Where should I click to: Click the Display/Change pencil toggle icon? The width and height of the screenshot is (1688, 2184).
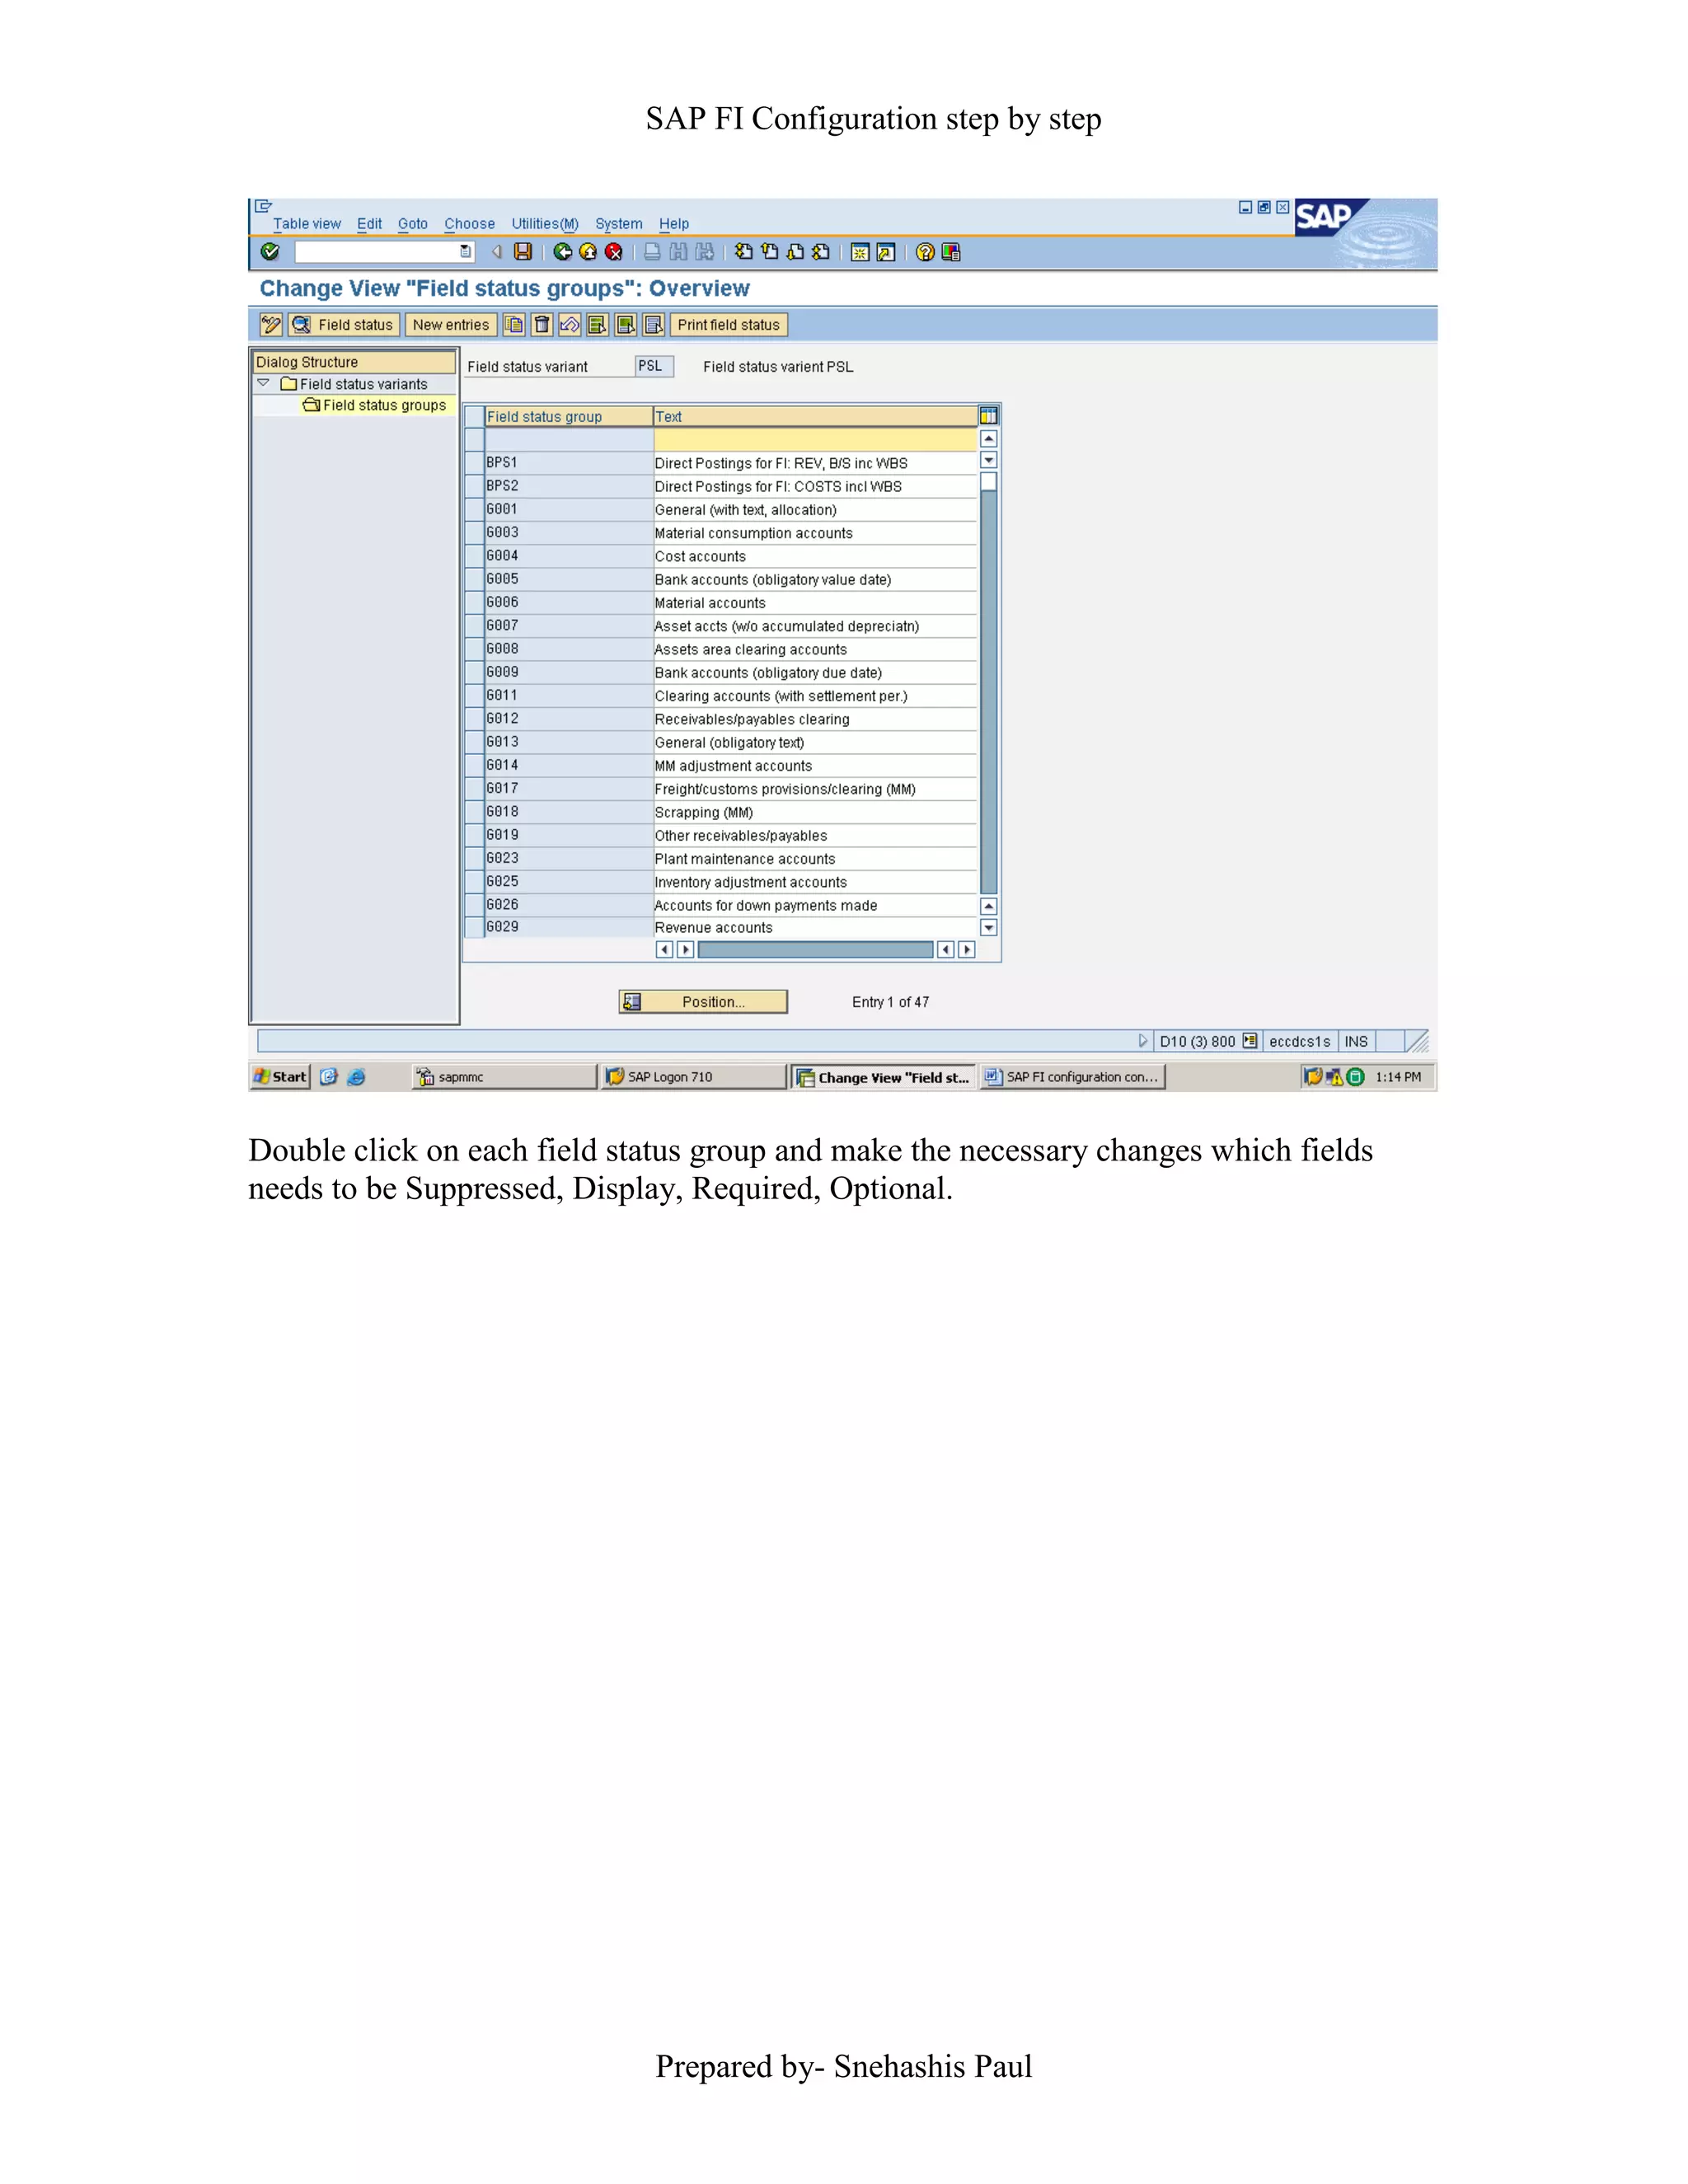click(271, 325)
